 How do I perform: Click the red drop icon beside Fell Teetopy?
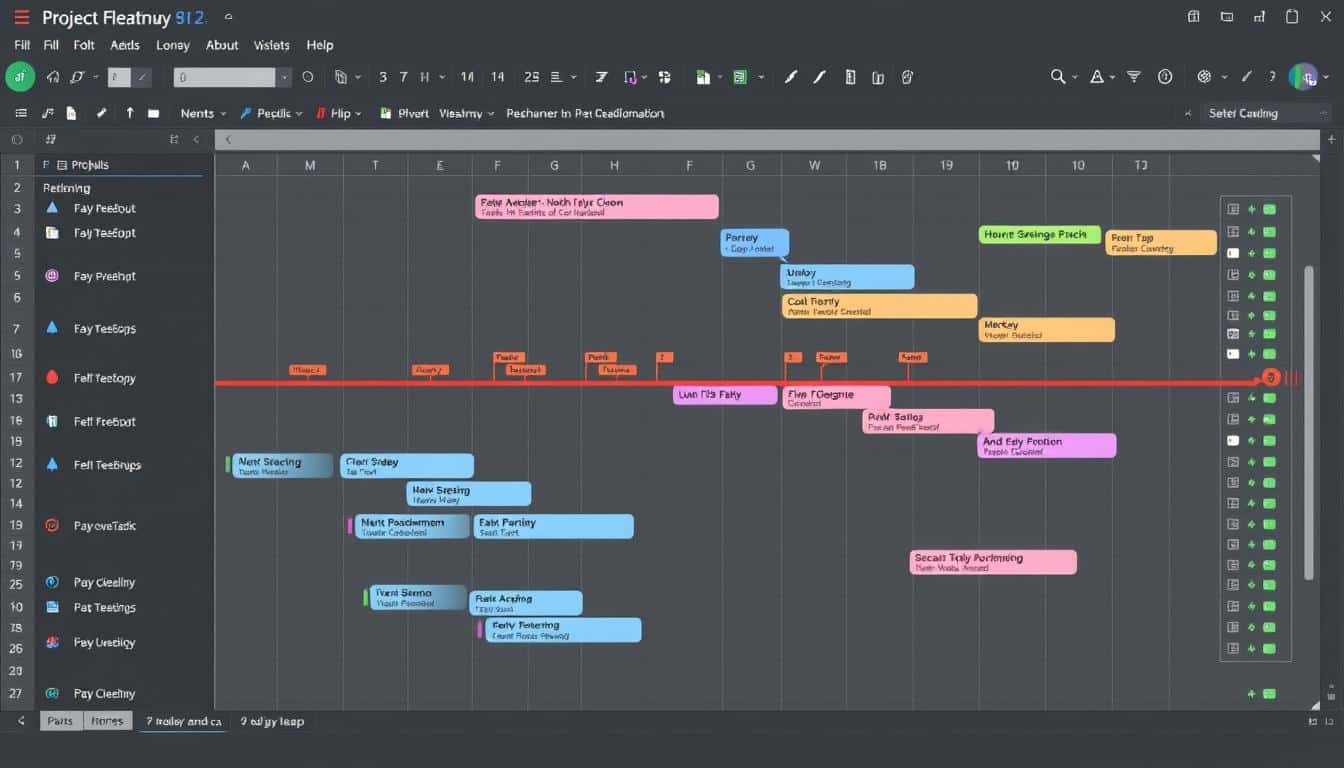pyautogui.click(x=52, y=378)
